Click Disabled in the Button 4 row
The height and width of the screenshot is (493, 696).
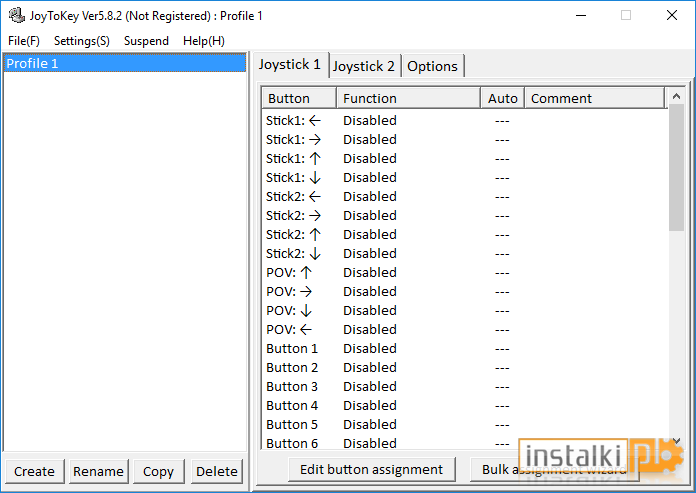pyautogui.click(x=370, y=406)
